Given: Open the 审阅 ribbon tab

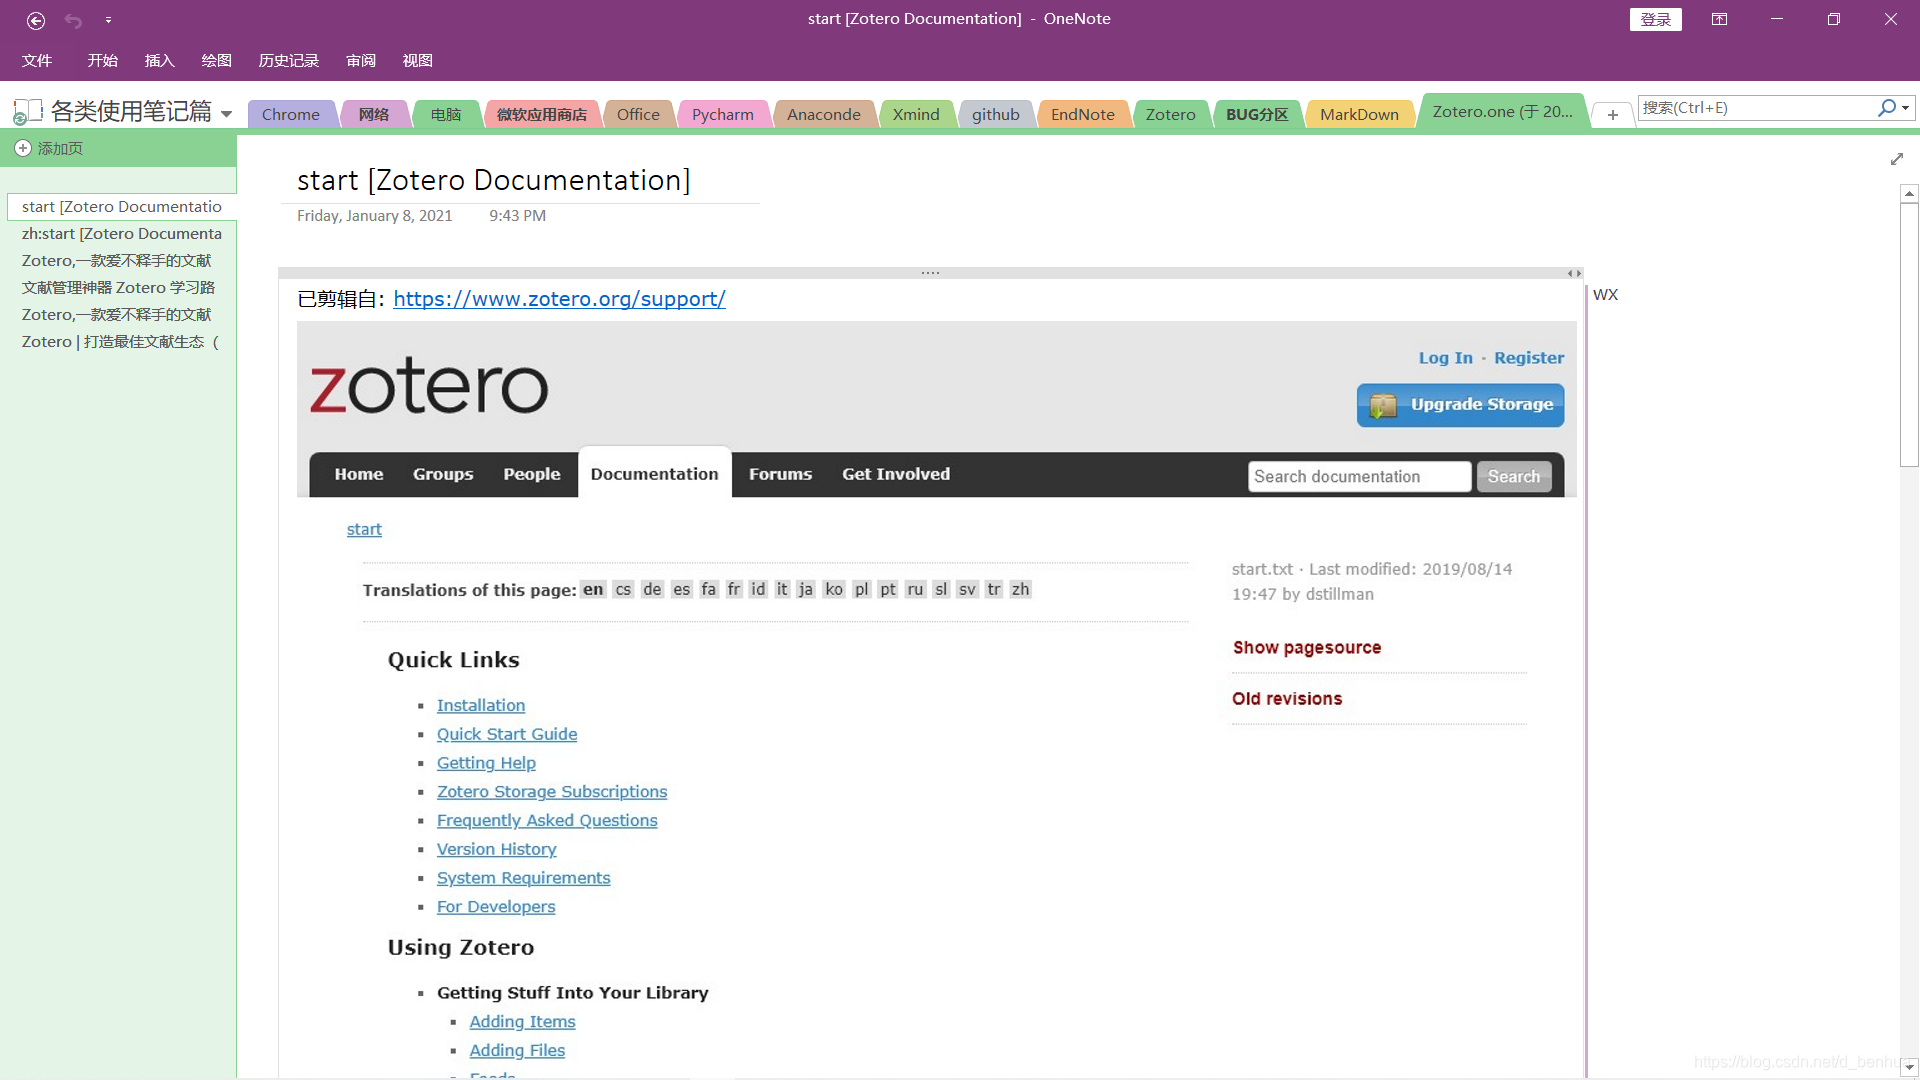Looking at the screenshot, I should click(x=361, y=61).
